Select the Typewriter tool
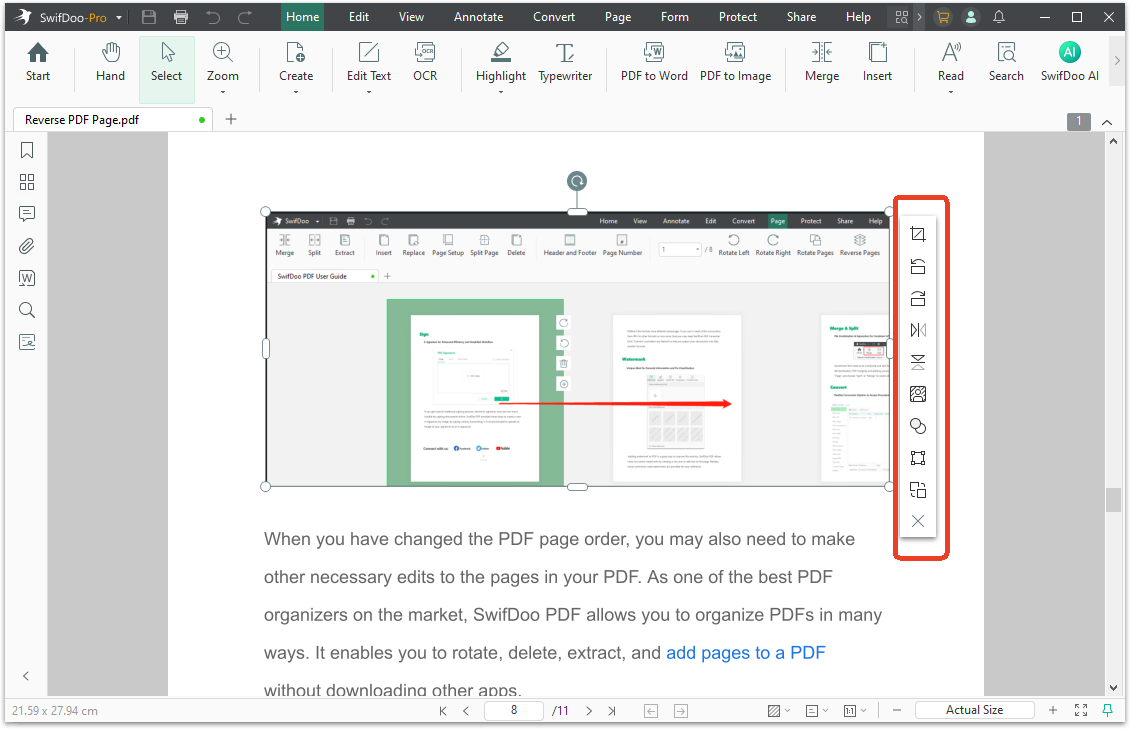The image size is (1130, 729). pyautogui.click(x=565, y=62)
